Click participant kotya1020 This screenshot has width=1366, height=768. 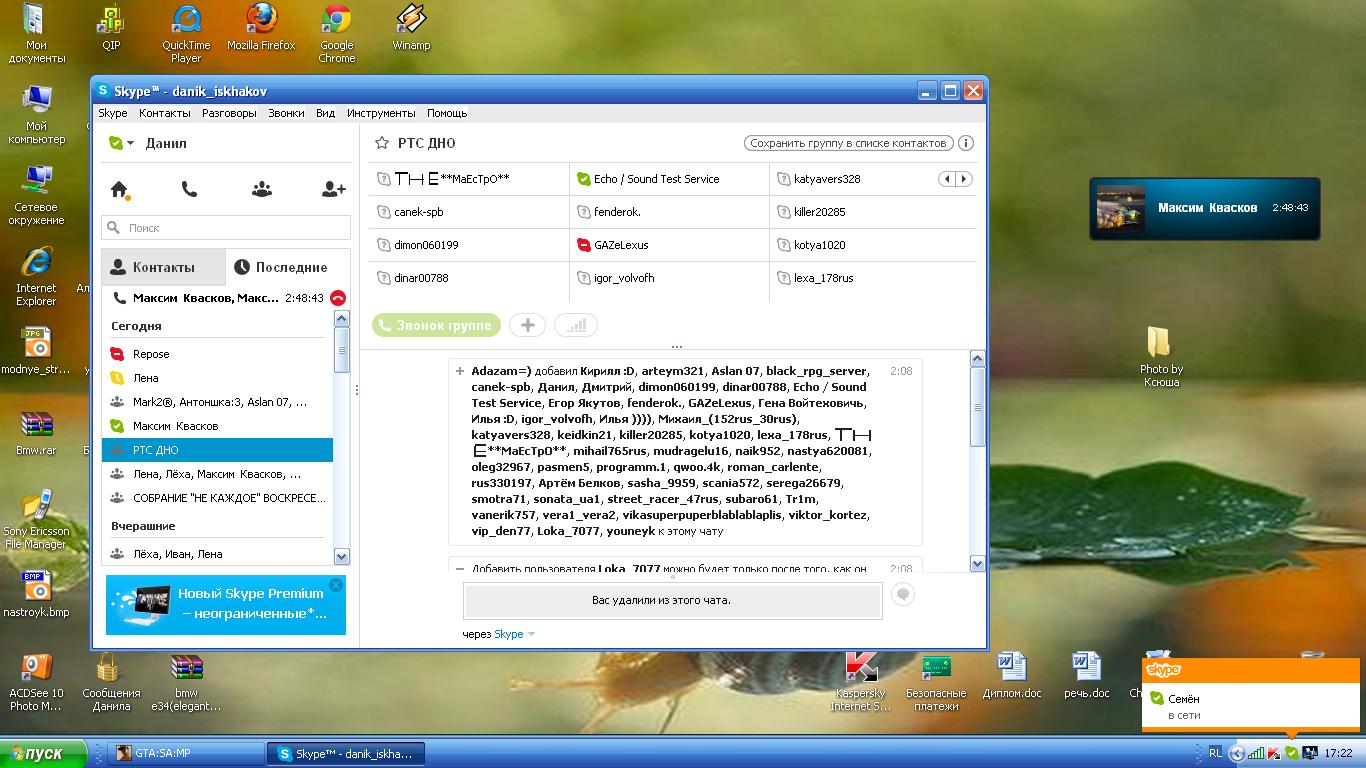pos(819,245)
